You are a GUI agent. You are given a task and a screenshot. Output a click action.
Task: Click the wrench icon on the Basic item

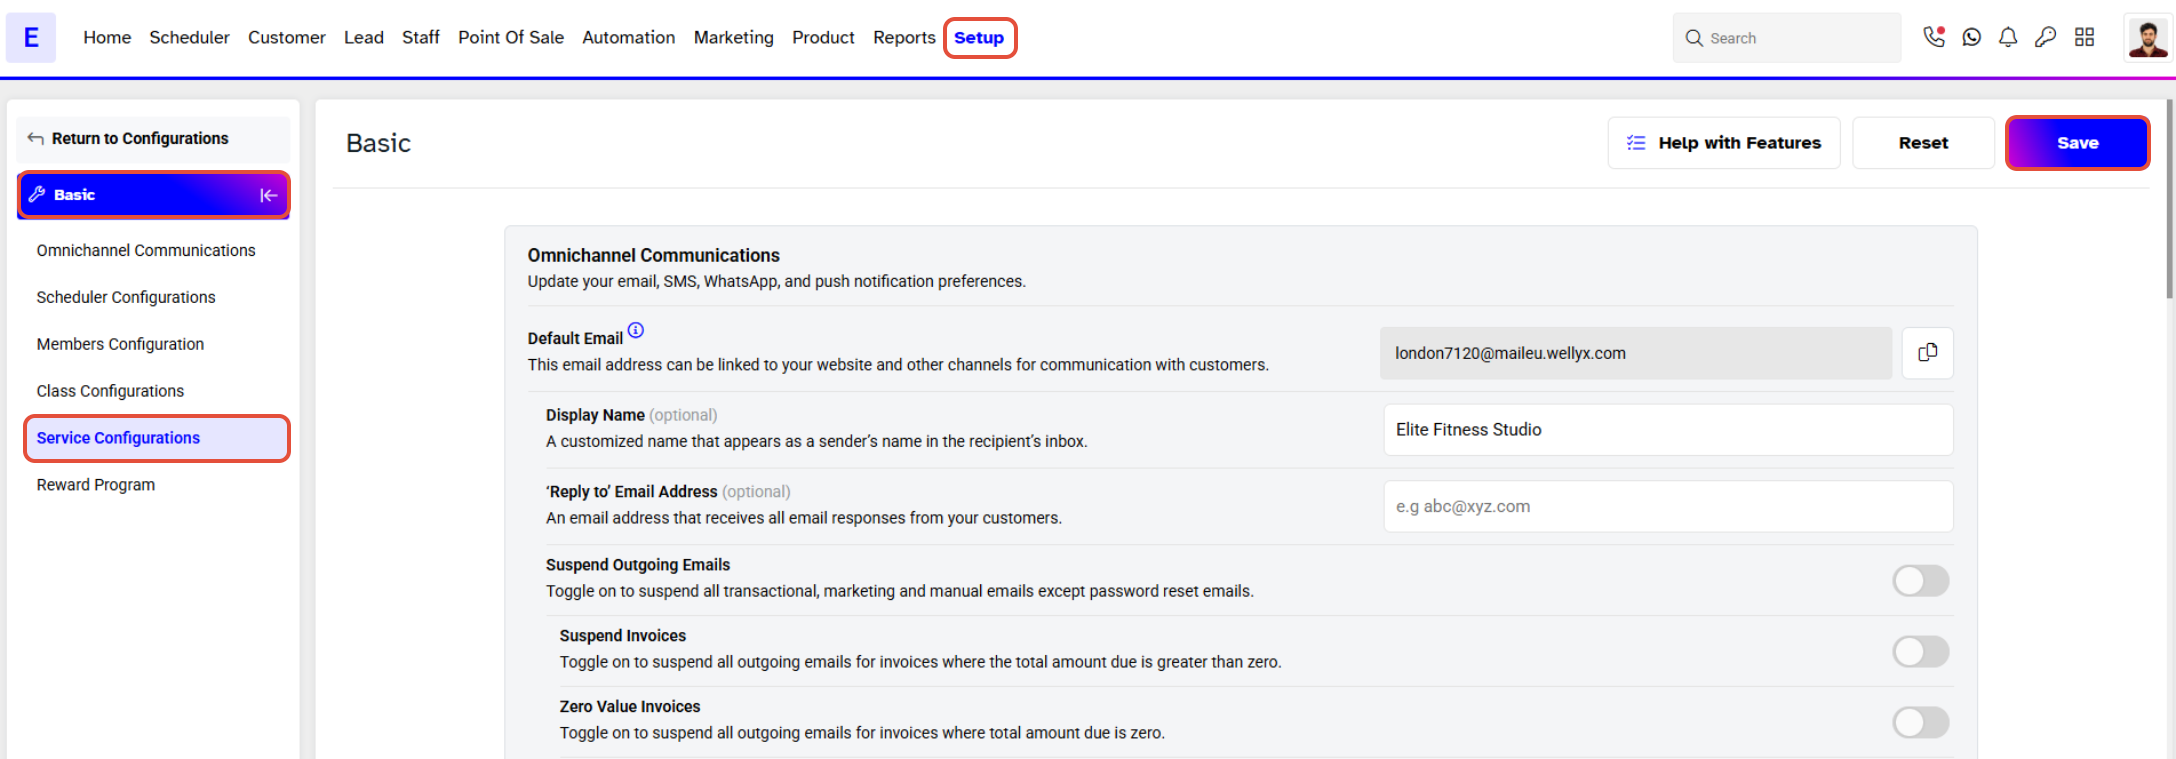pos(37,194)
